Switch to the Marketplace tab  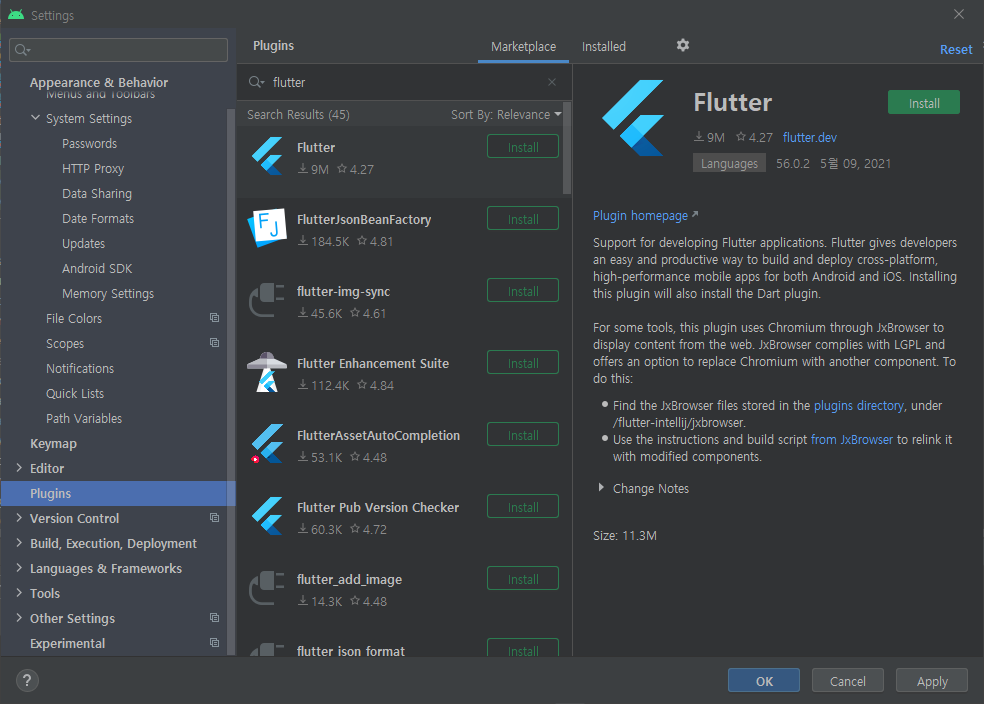[x=523, y=46]
